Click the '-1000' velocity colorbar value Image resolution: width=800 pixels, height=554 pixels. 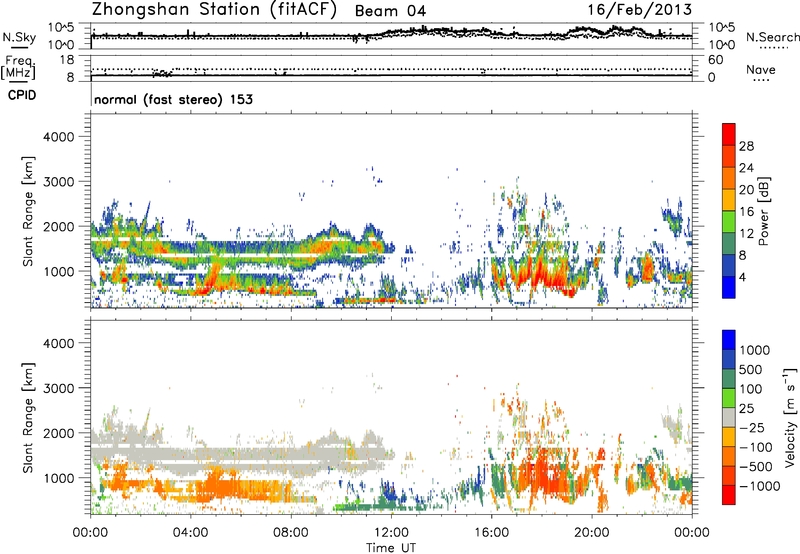click(x=760, y=486)
